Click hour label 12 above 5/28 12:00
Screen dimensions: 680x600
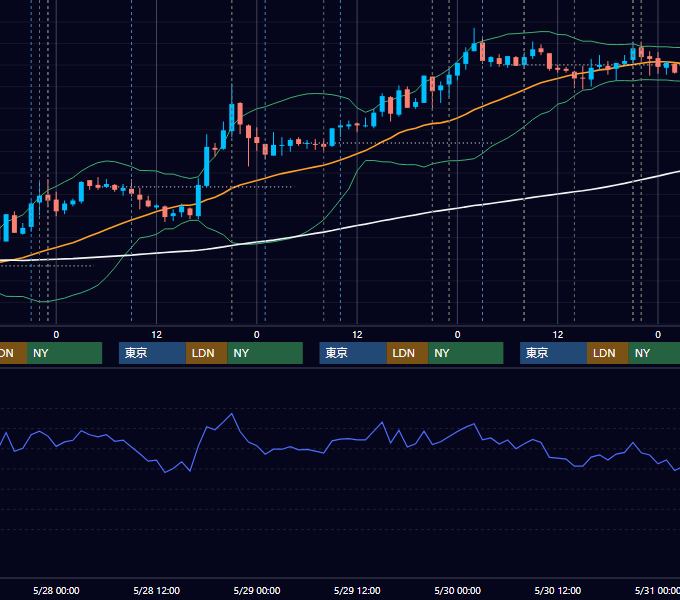coord(157,335)
